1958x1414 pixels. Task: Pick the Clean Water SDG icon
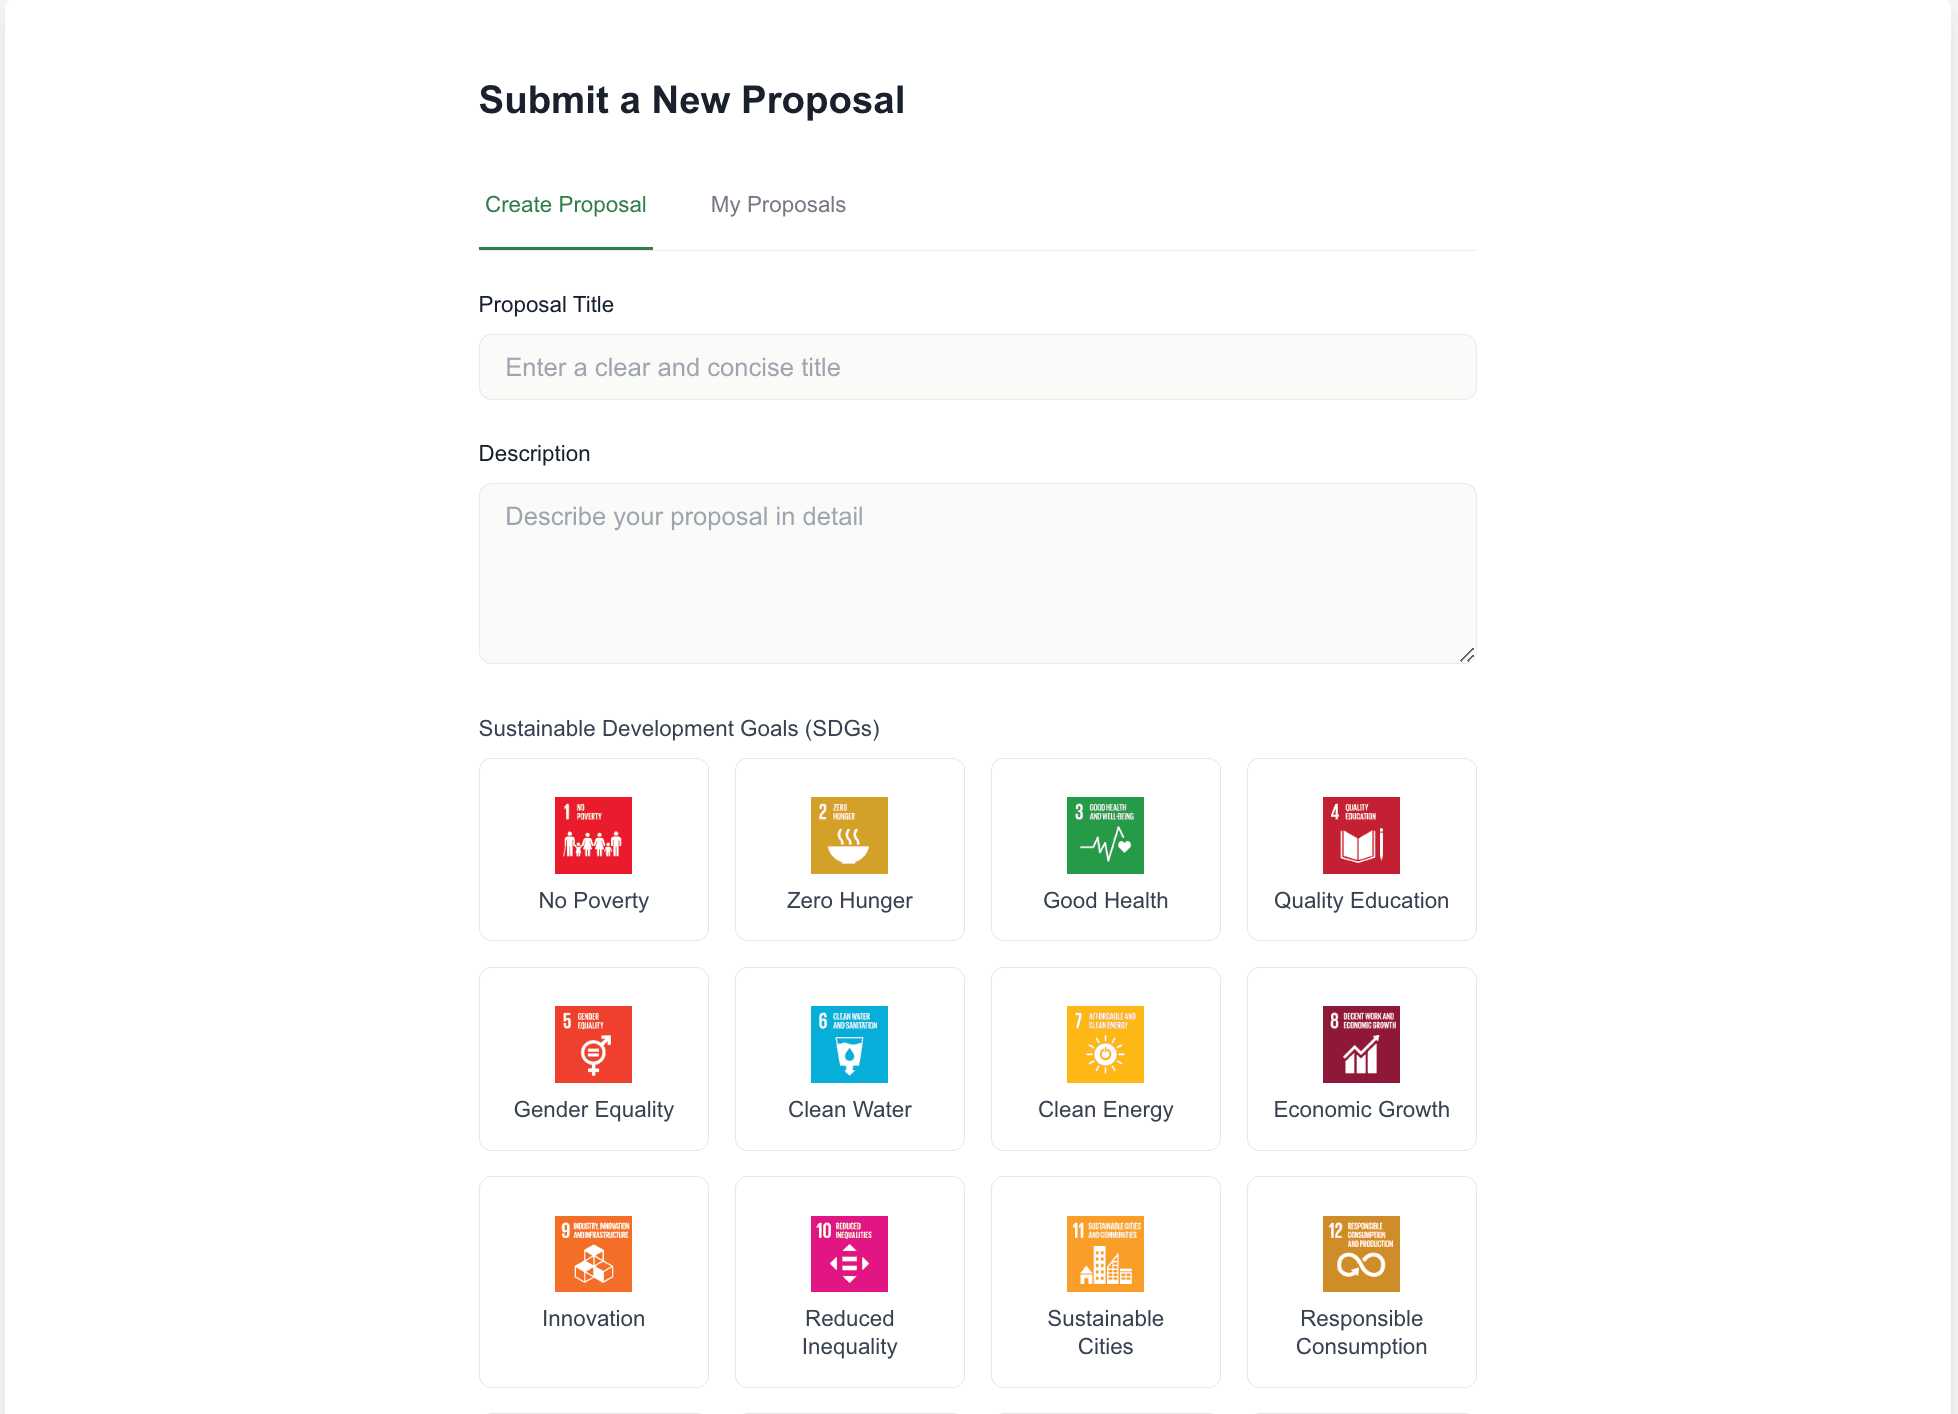tap(849, 1044)
